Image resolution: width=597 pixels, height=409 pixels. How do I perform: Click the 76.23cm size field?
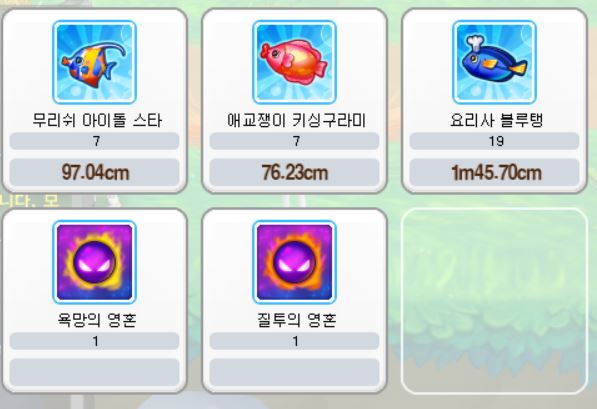click(x=294, y=173)
